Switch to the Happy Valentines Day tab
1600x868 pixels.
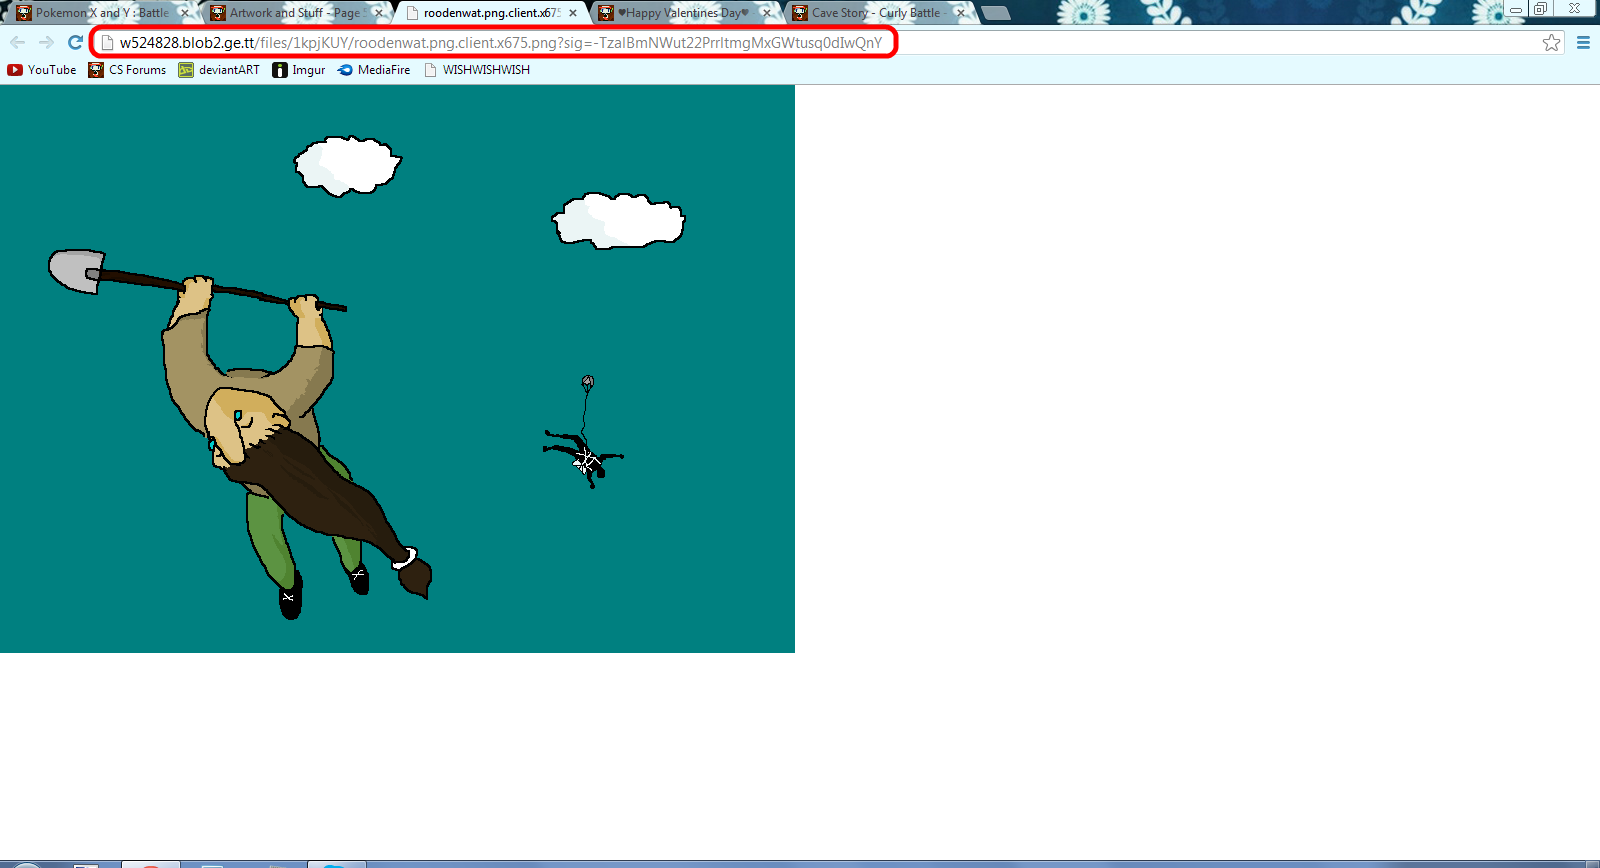tap(684, 13)
